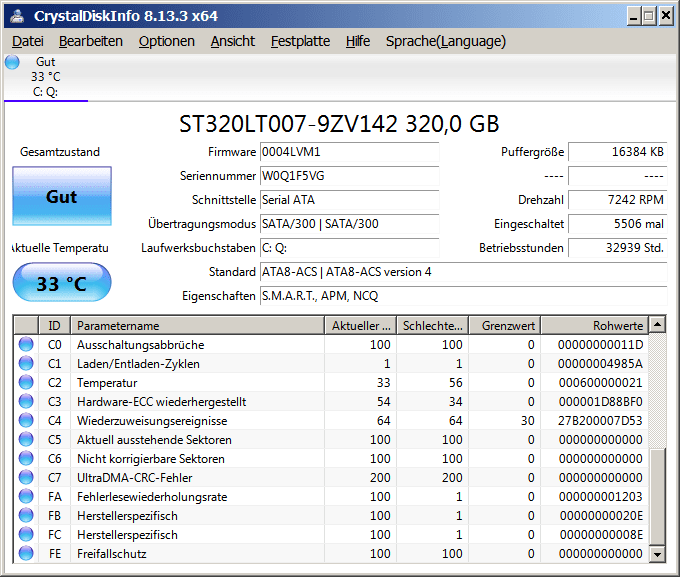
Task: Click status orb for row C1 Laden/Entladen-Zyklen
Action: (26, 364)
